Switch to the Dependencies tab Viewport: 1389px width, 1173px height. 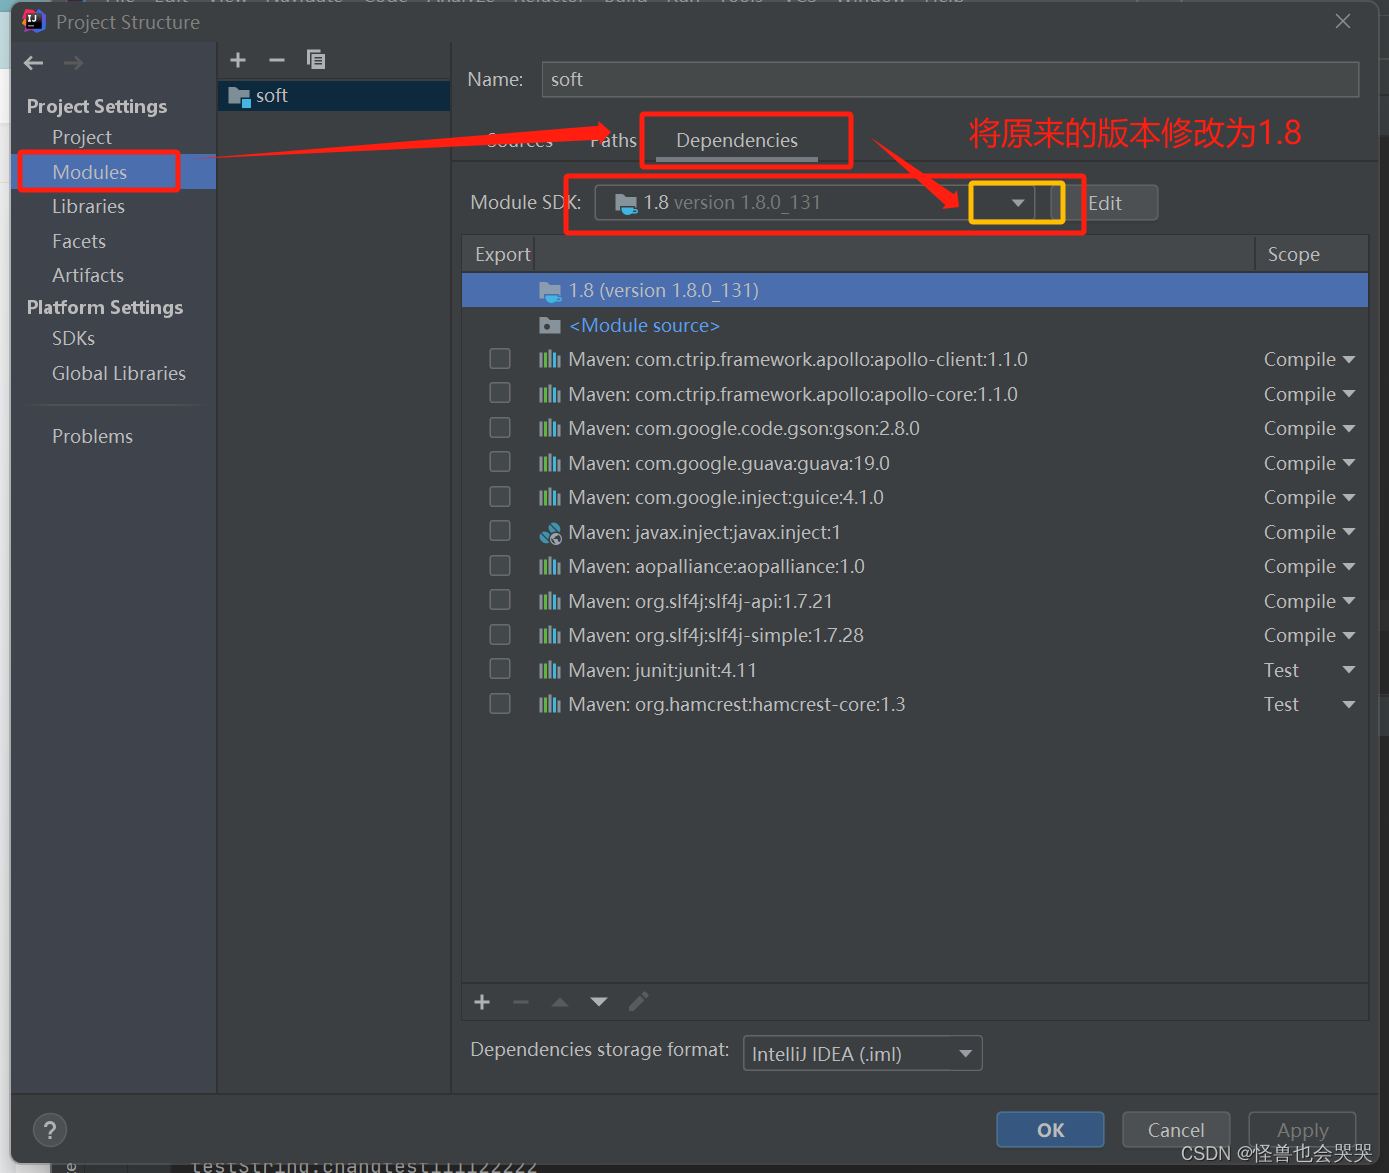736,140
